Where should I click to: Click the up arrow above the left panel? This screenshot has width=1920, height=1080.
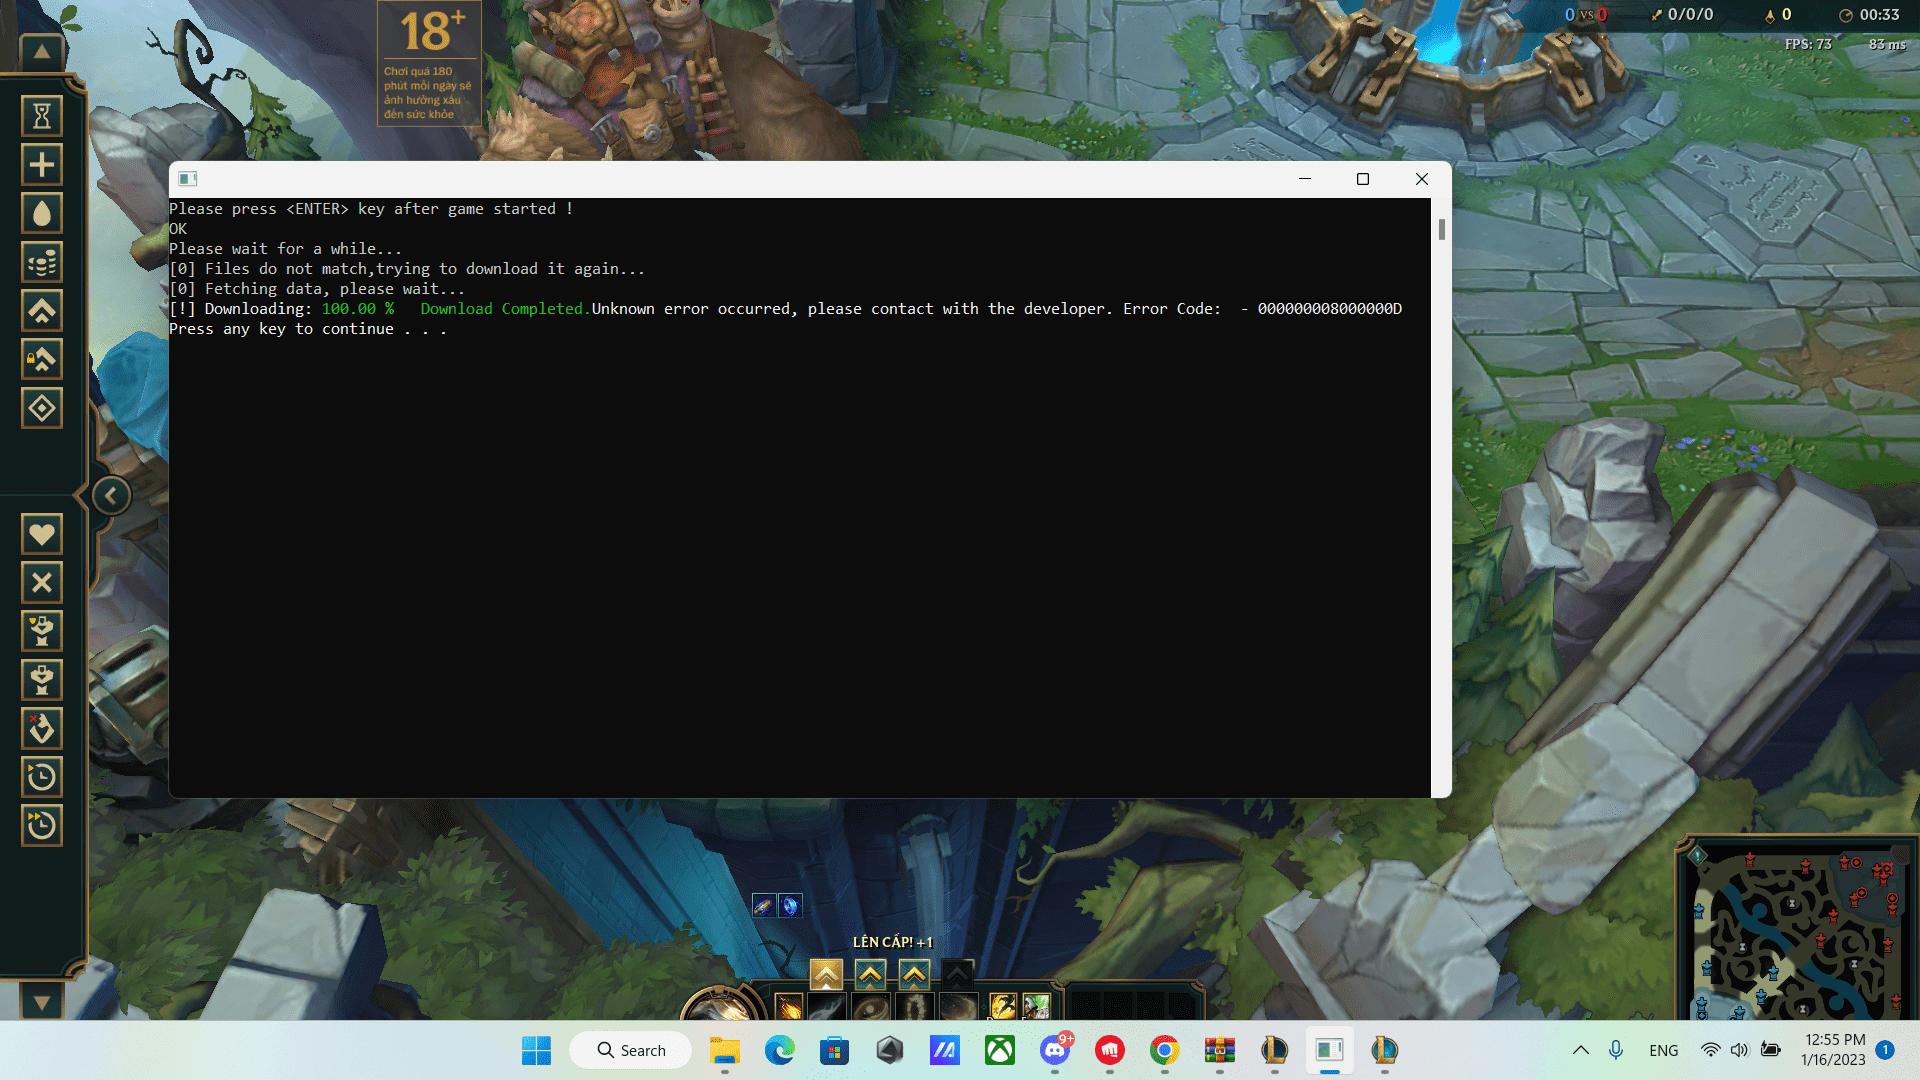click(x=42, y=51)
